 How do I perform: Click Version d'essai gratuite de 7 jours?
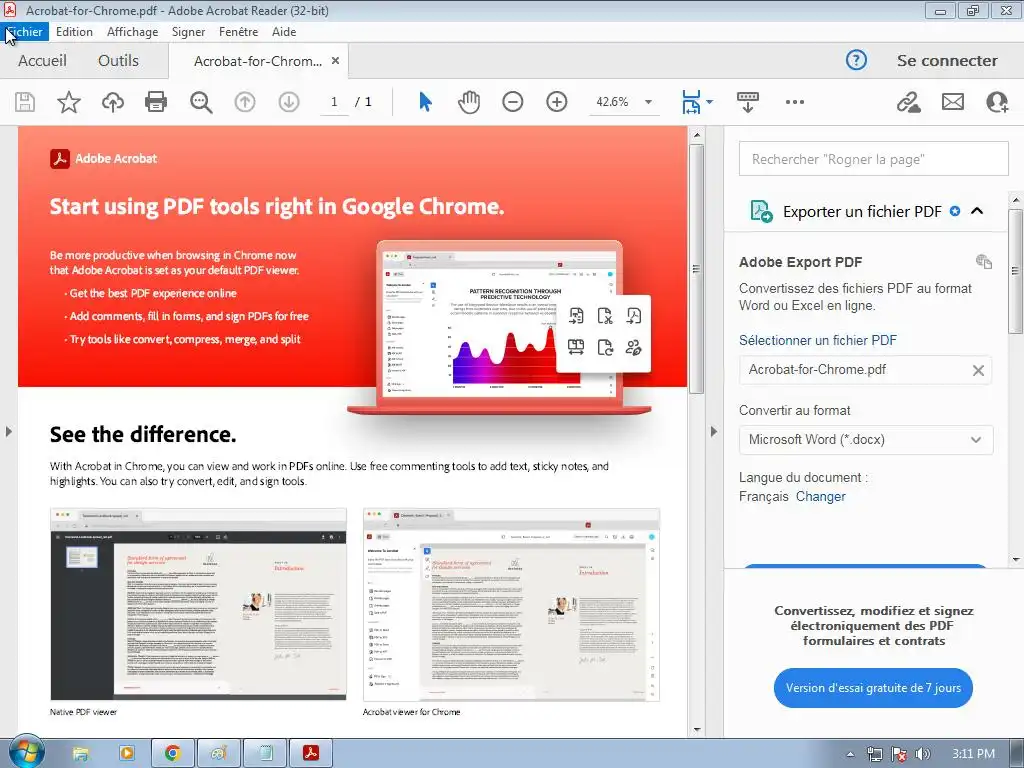click(x=873, y=688)
